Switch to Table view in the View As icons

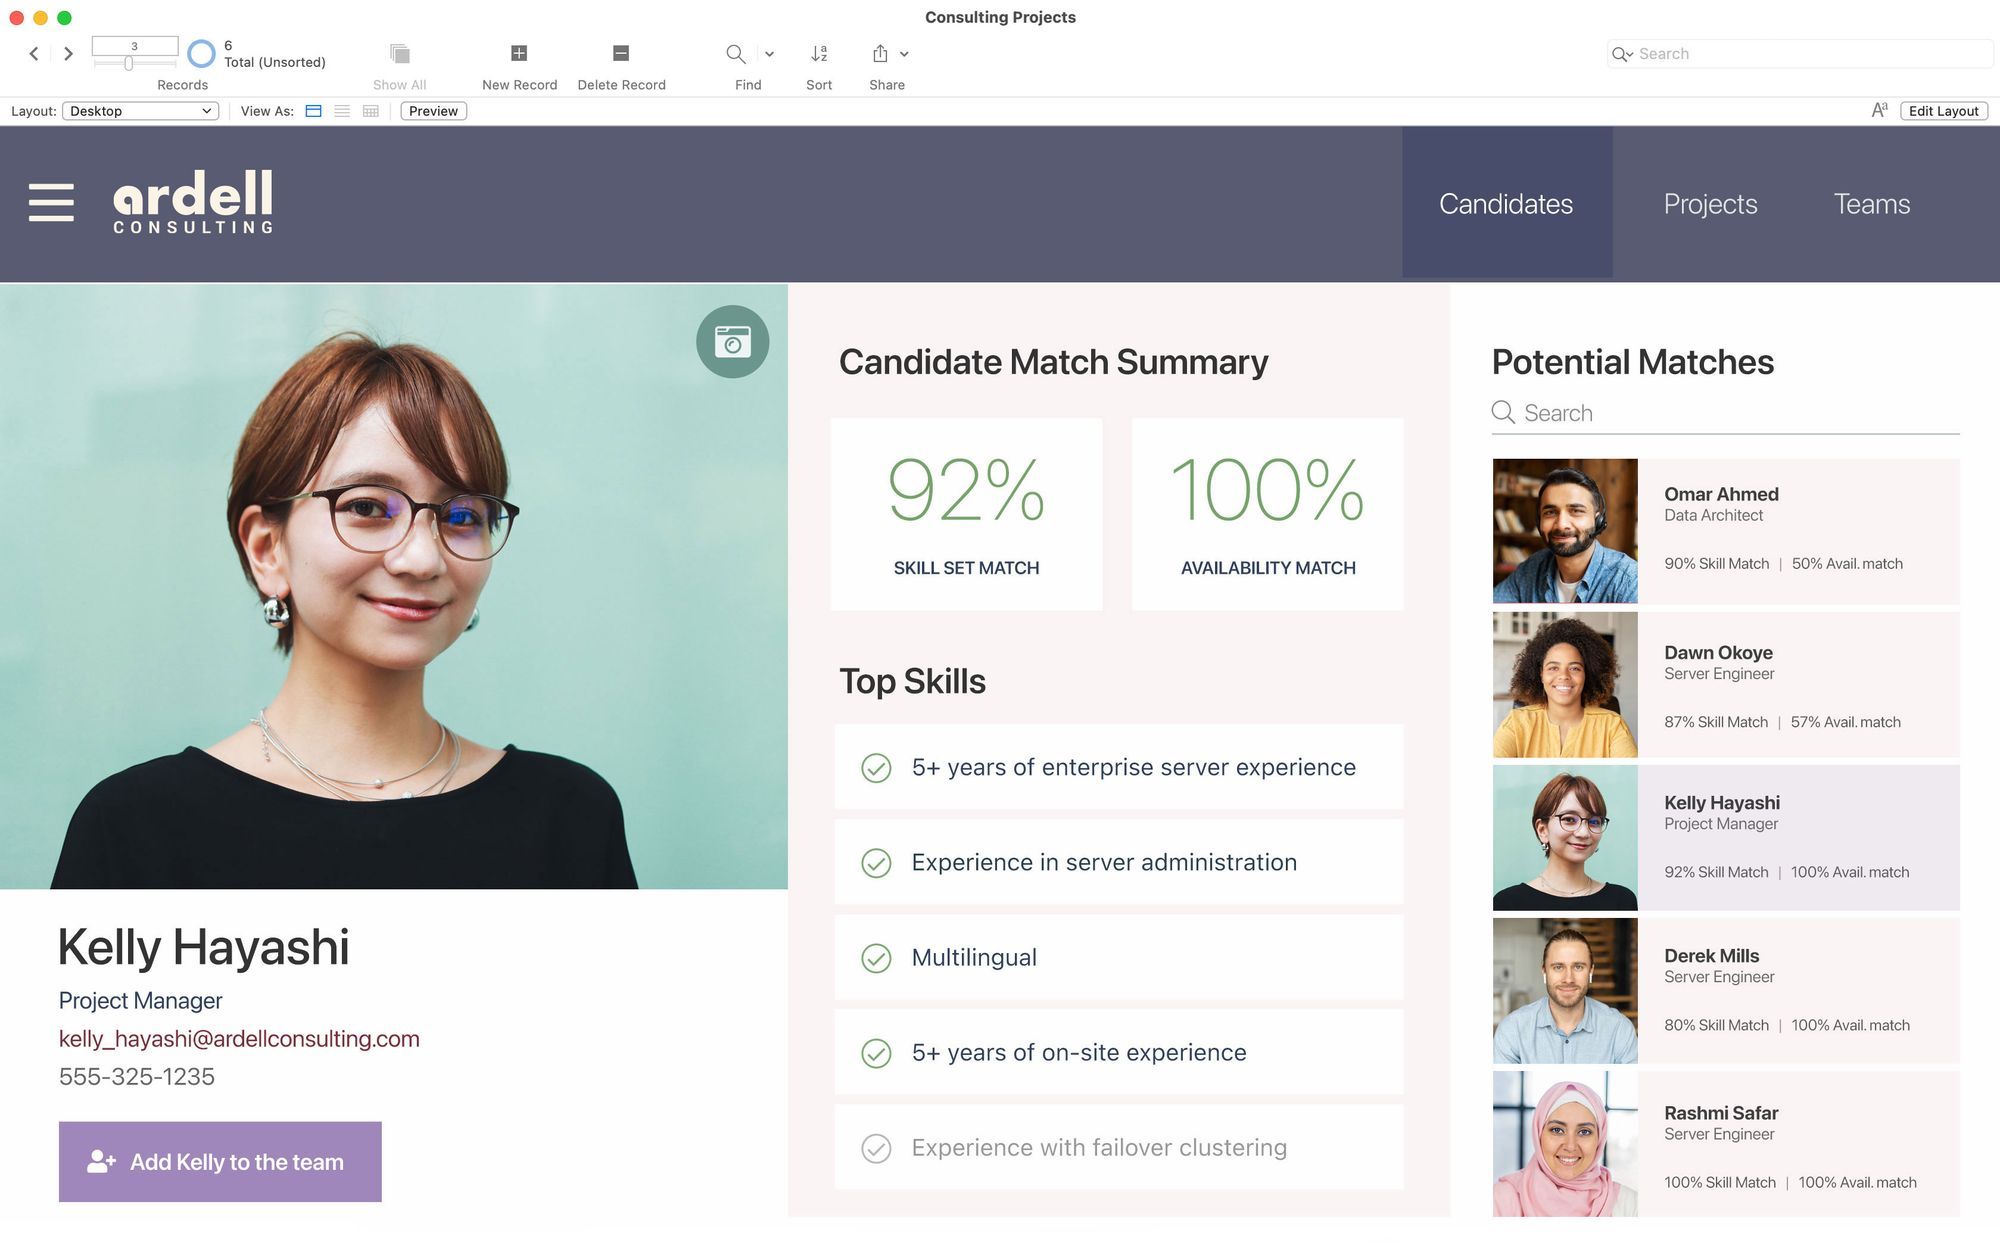point(370,110)
